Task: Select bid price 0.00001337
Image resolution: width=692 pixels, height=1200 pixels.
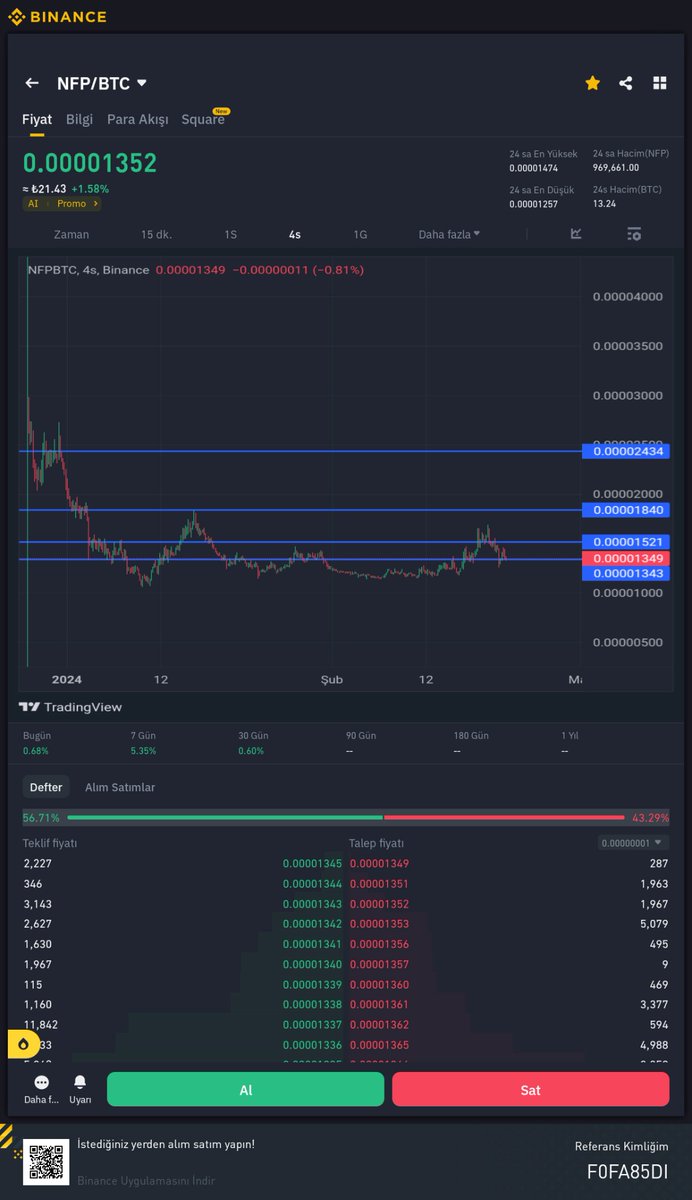Action: [x=312, y=1024]
